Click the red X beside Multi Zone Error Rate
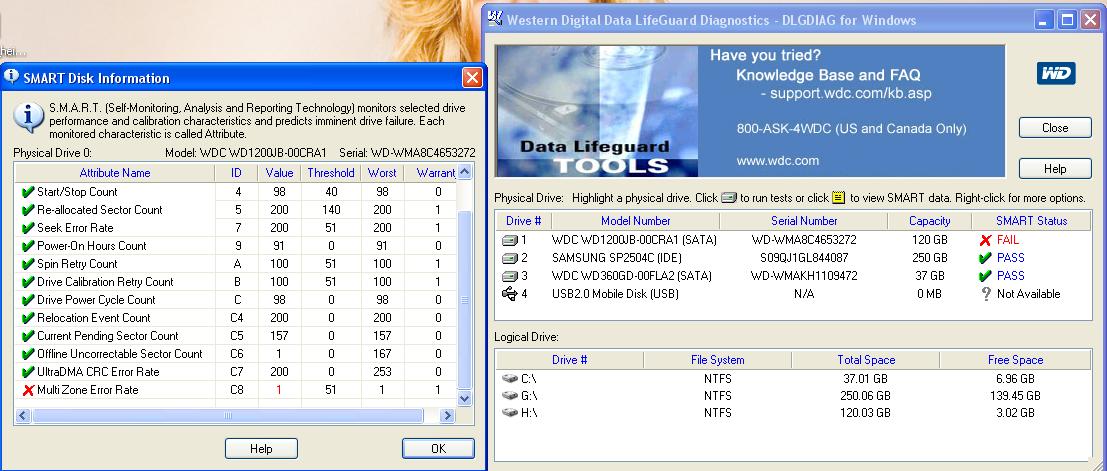Screen dimensions: 1107x471 28,390
